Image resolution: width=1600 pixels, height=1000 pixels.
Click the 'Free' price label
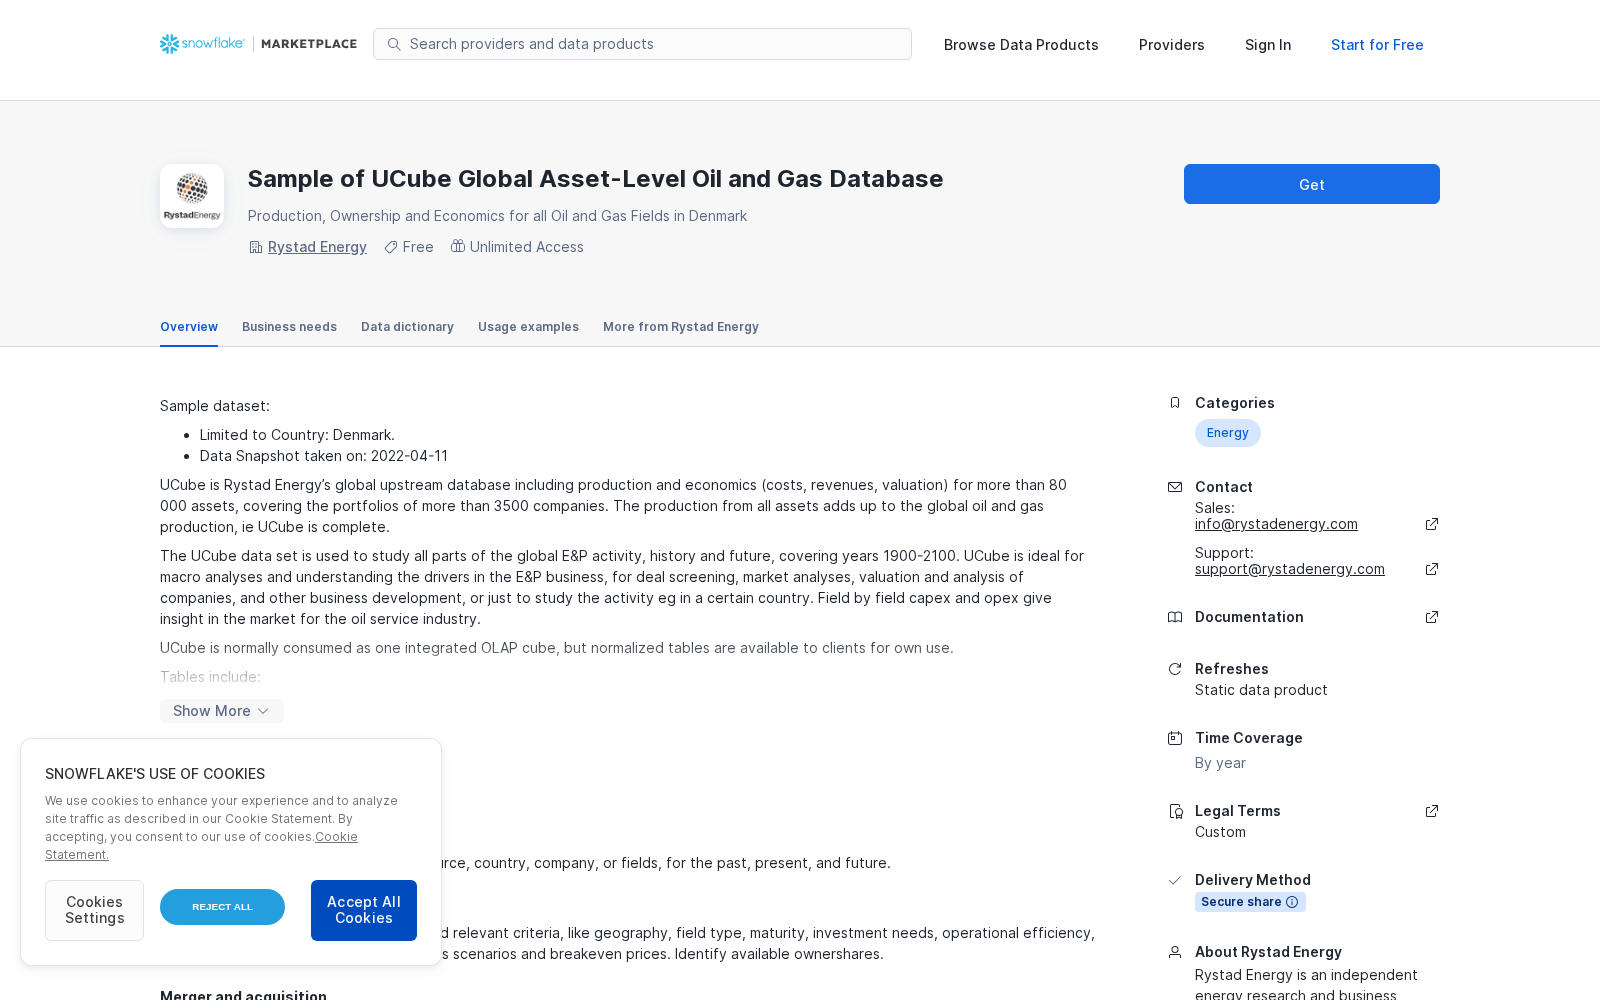click(418, 247)
